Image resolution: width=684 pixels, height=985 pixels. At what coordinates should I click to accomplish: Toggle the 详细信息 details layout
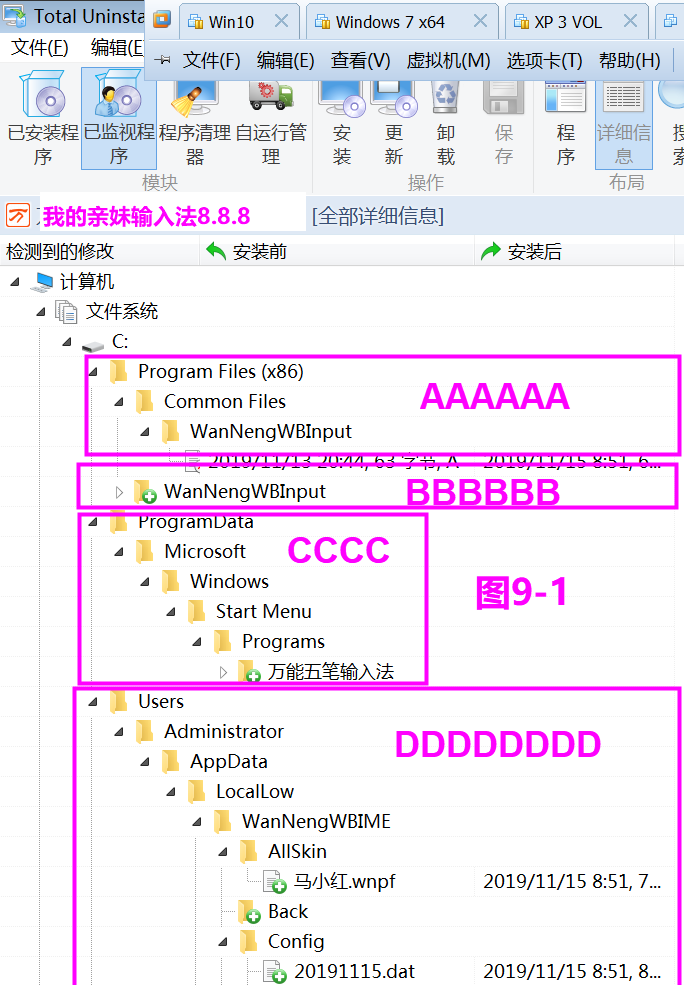(624, 119)
